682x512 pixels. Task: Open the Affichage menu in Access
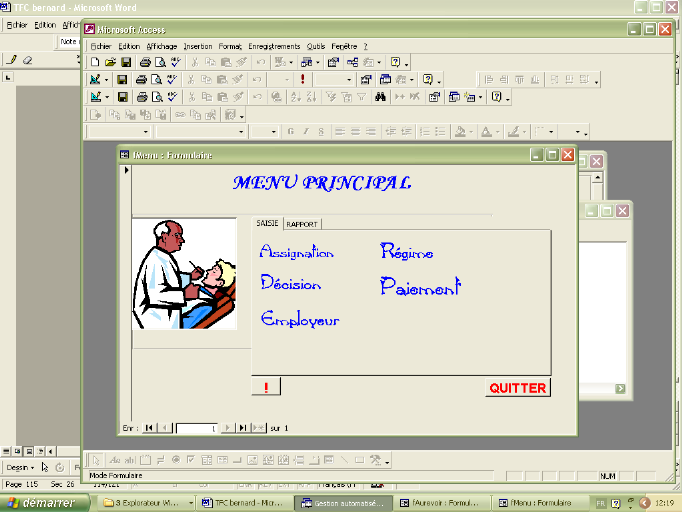(x=161, y=47)
